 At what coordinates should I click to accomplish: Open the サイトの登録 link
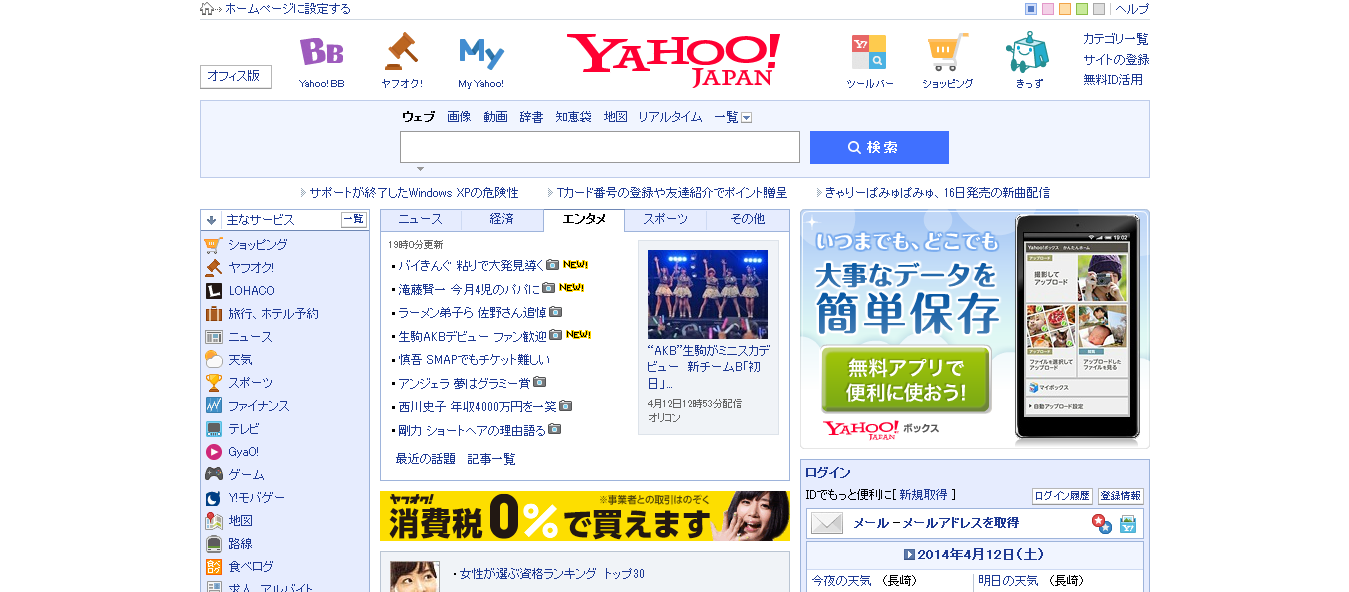(1116, 59)
